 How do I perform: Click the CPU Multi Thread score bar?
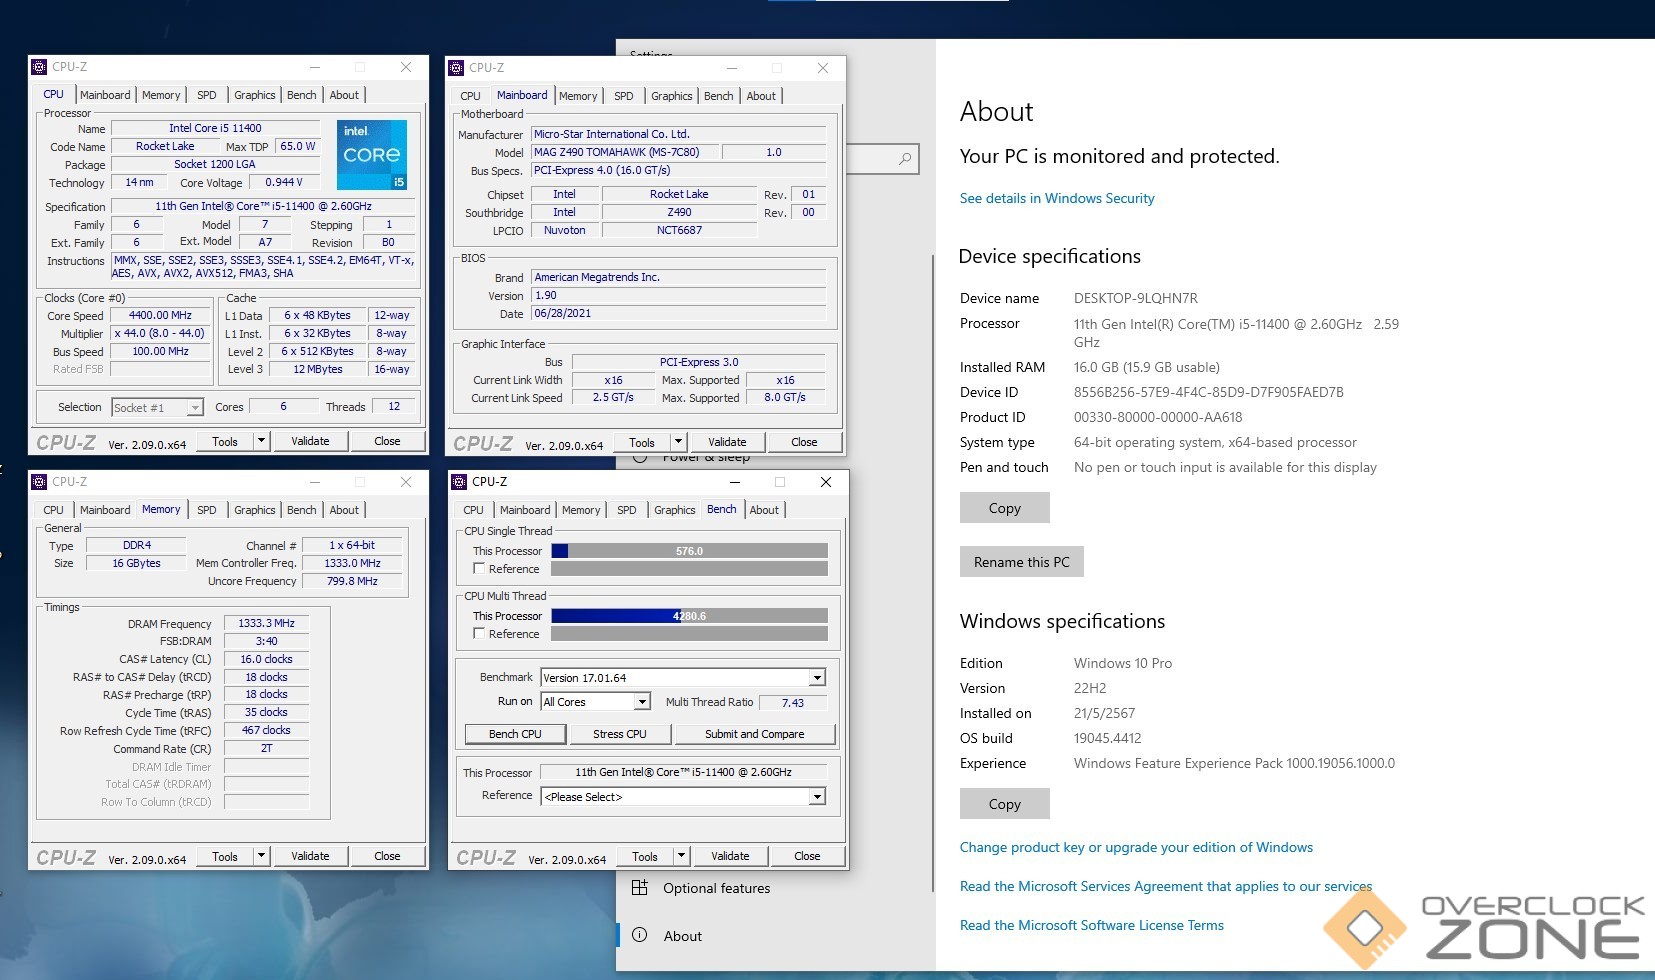point(689,616)
